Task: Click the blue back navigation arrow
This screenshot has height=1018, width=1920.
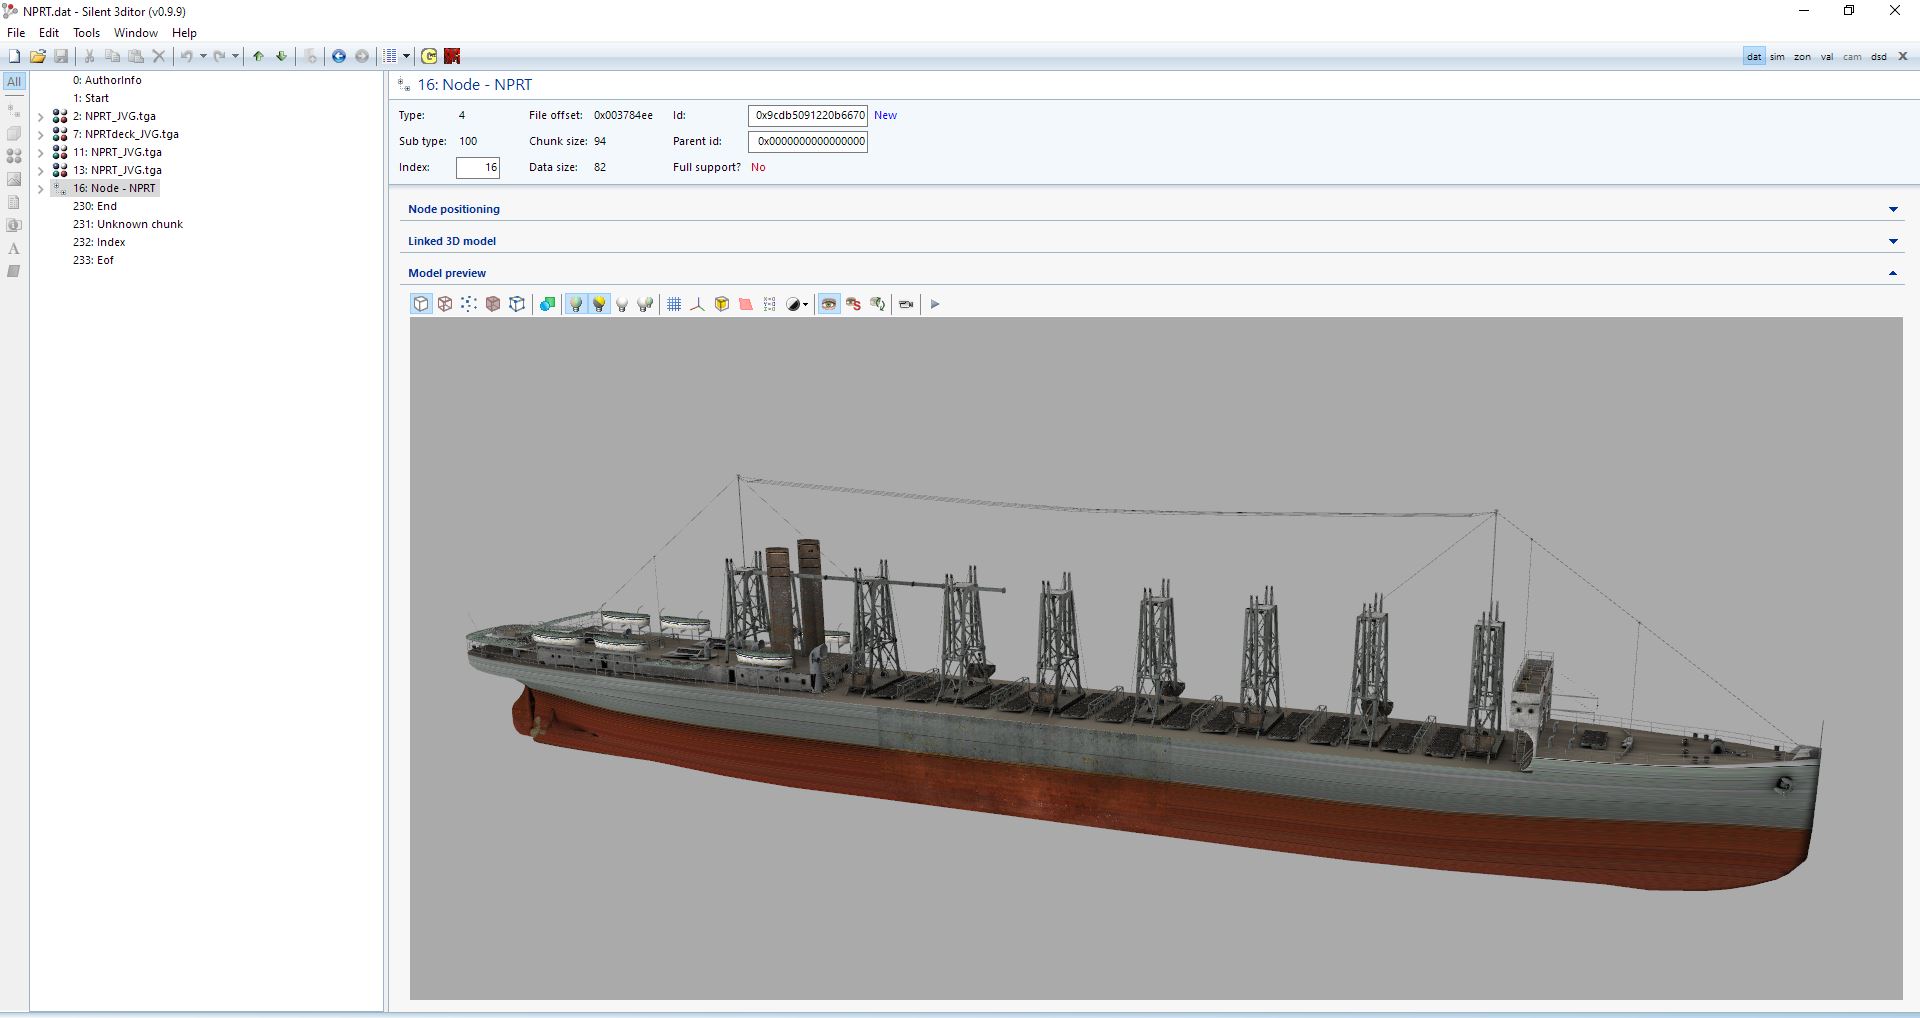Action: [x=339, y=56]
